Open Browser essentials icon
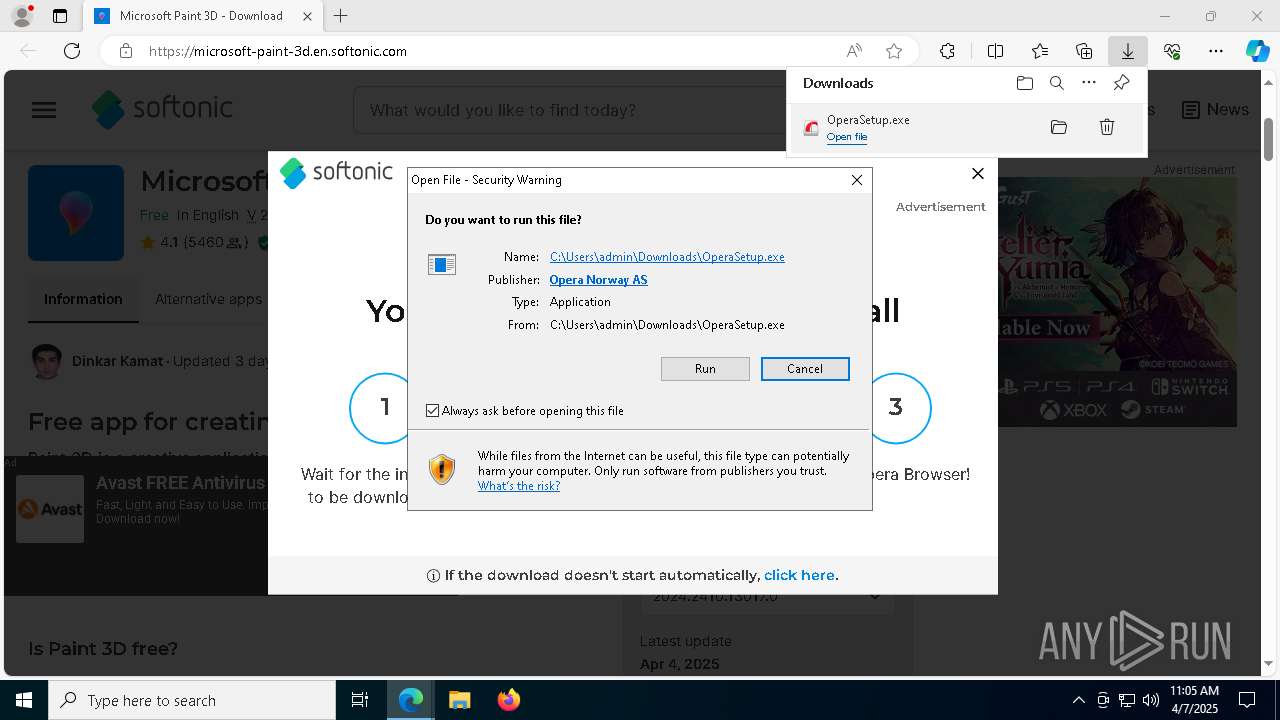1280x720 pixels. (x=1172, y=51)
